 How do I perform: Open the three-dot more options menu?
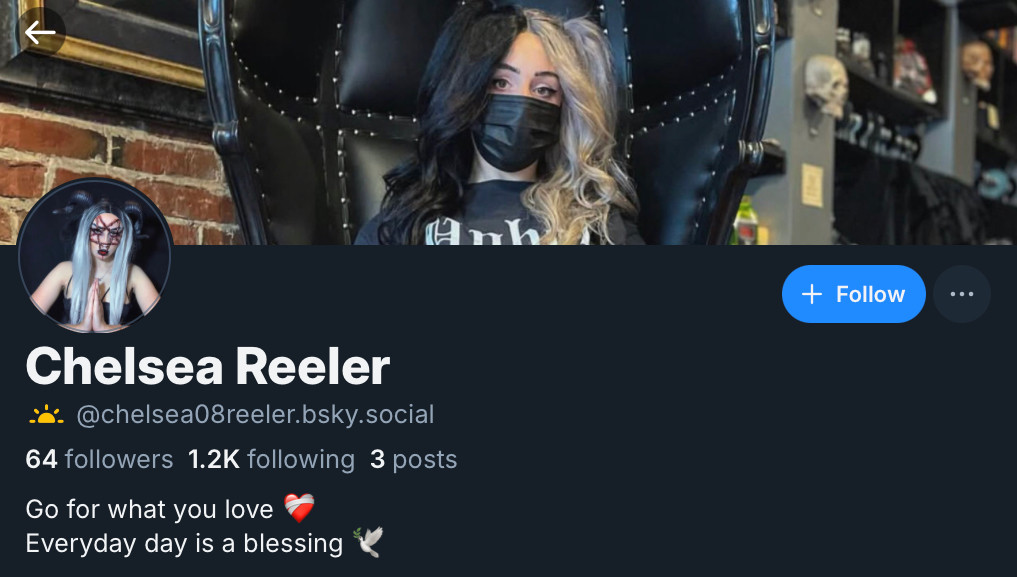pyautogui.click(x=961, y=294)
